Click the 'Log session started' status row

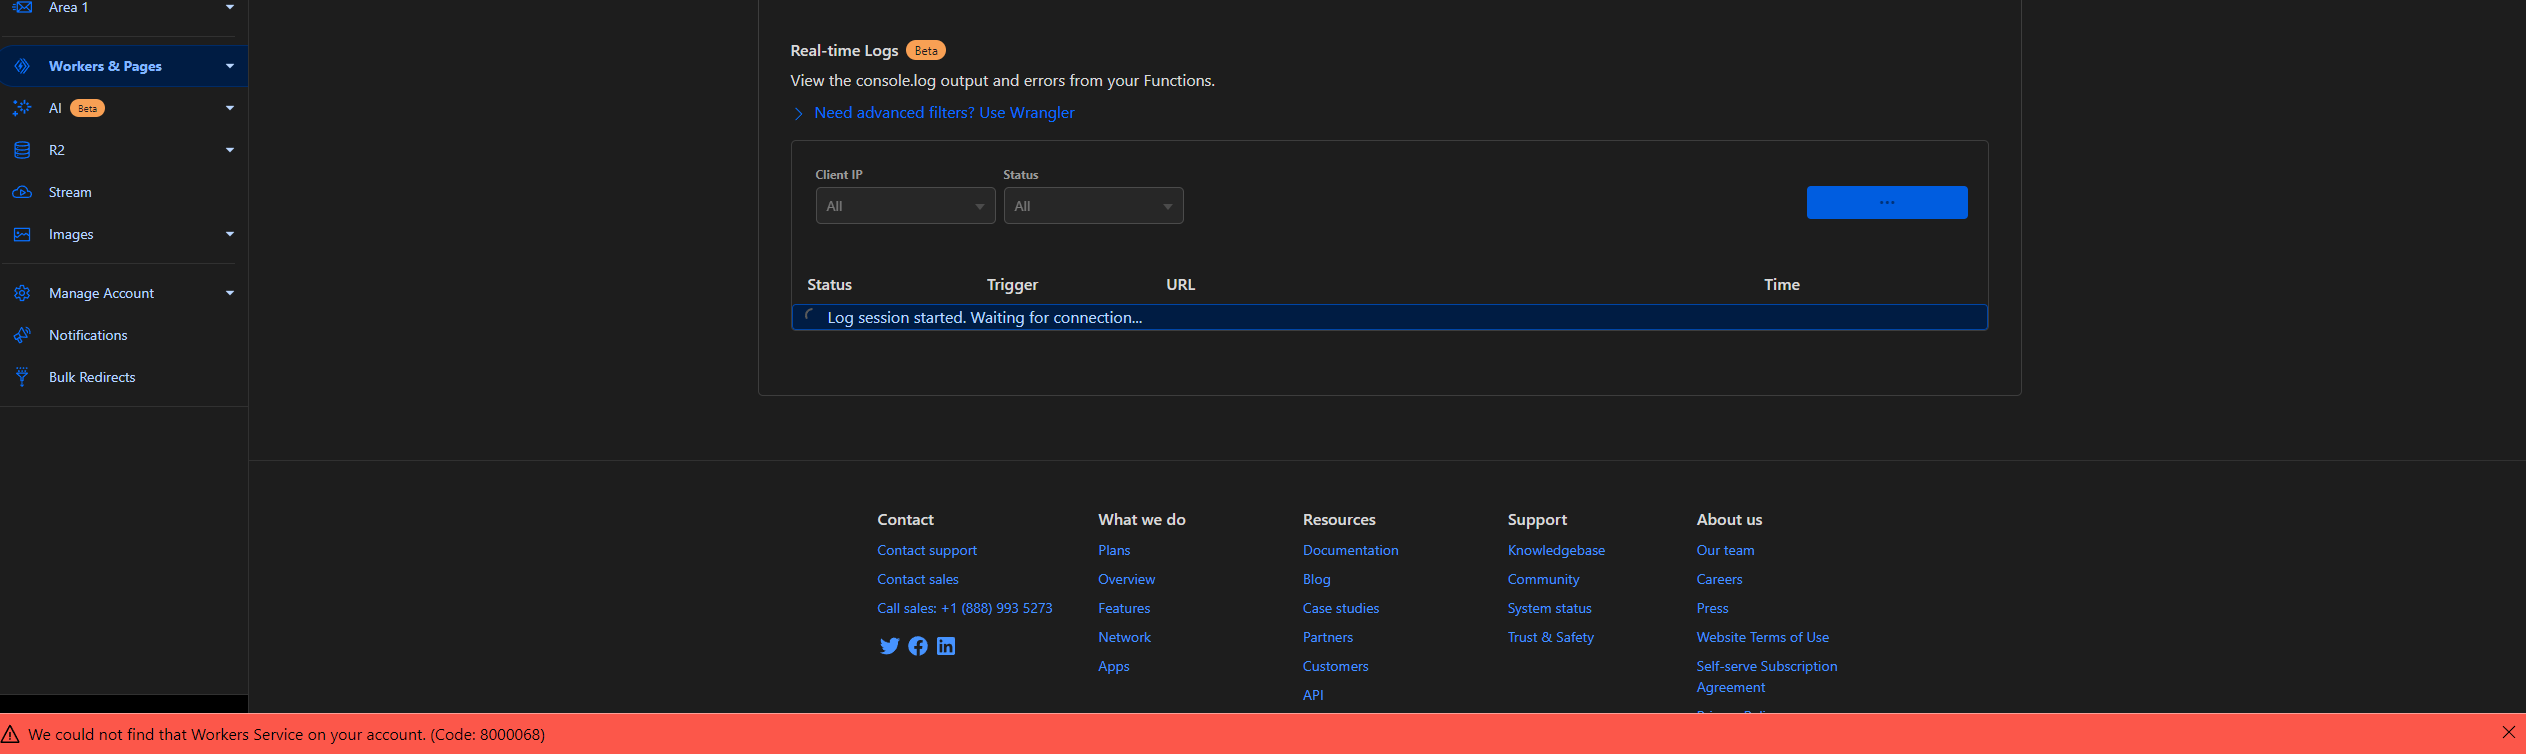pos(1389,317)
